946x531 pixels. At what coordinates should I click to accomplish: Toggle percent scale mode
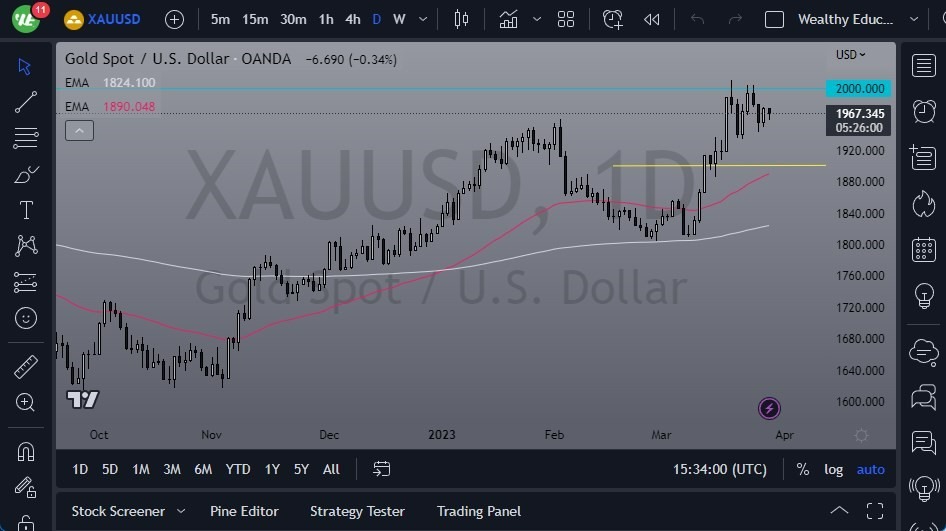[x=802, y=469]
